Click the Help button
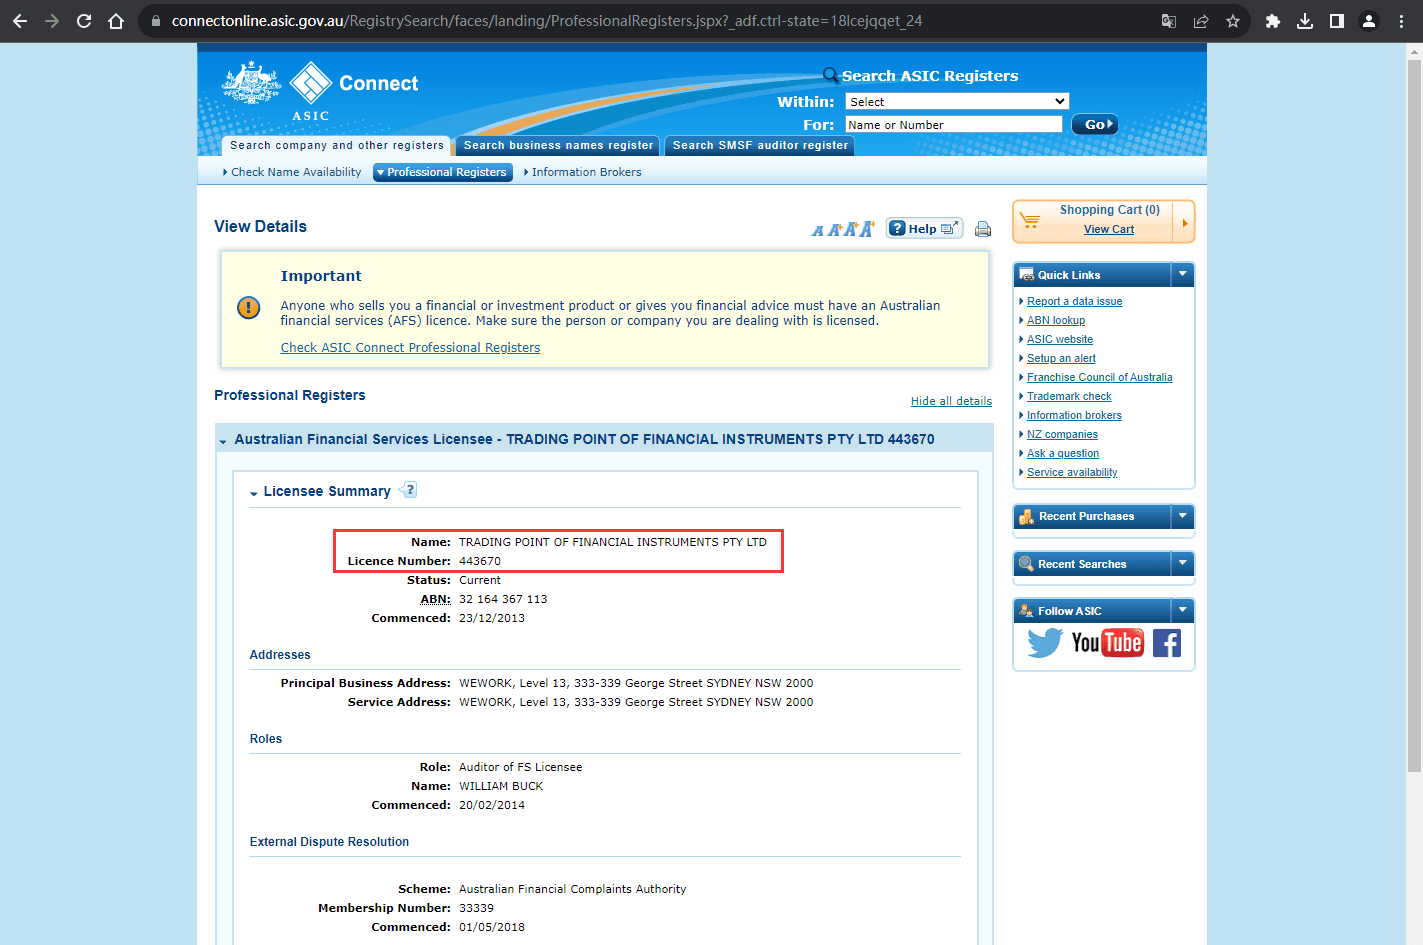The width and height of the screenshot is (1423, 945). pyautogui.click(x=924, y=229)
